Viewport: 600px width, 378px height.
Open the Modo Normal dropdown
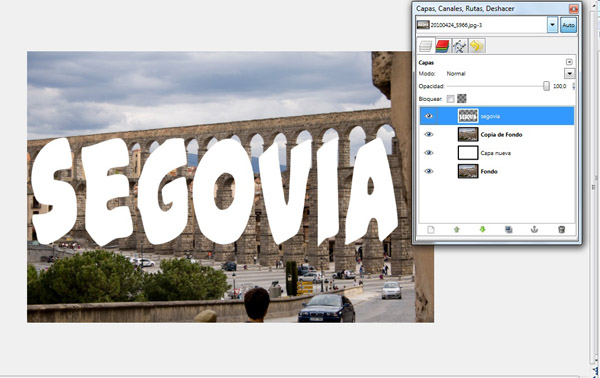pos(569,73)
